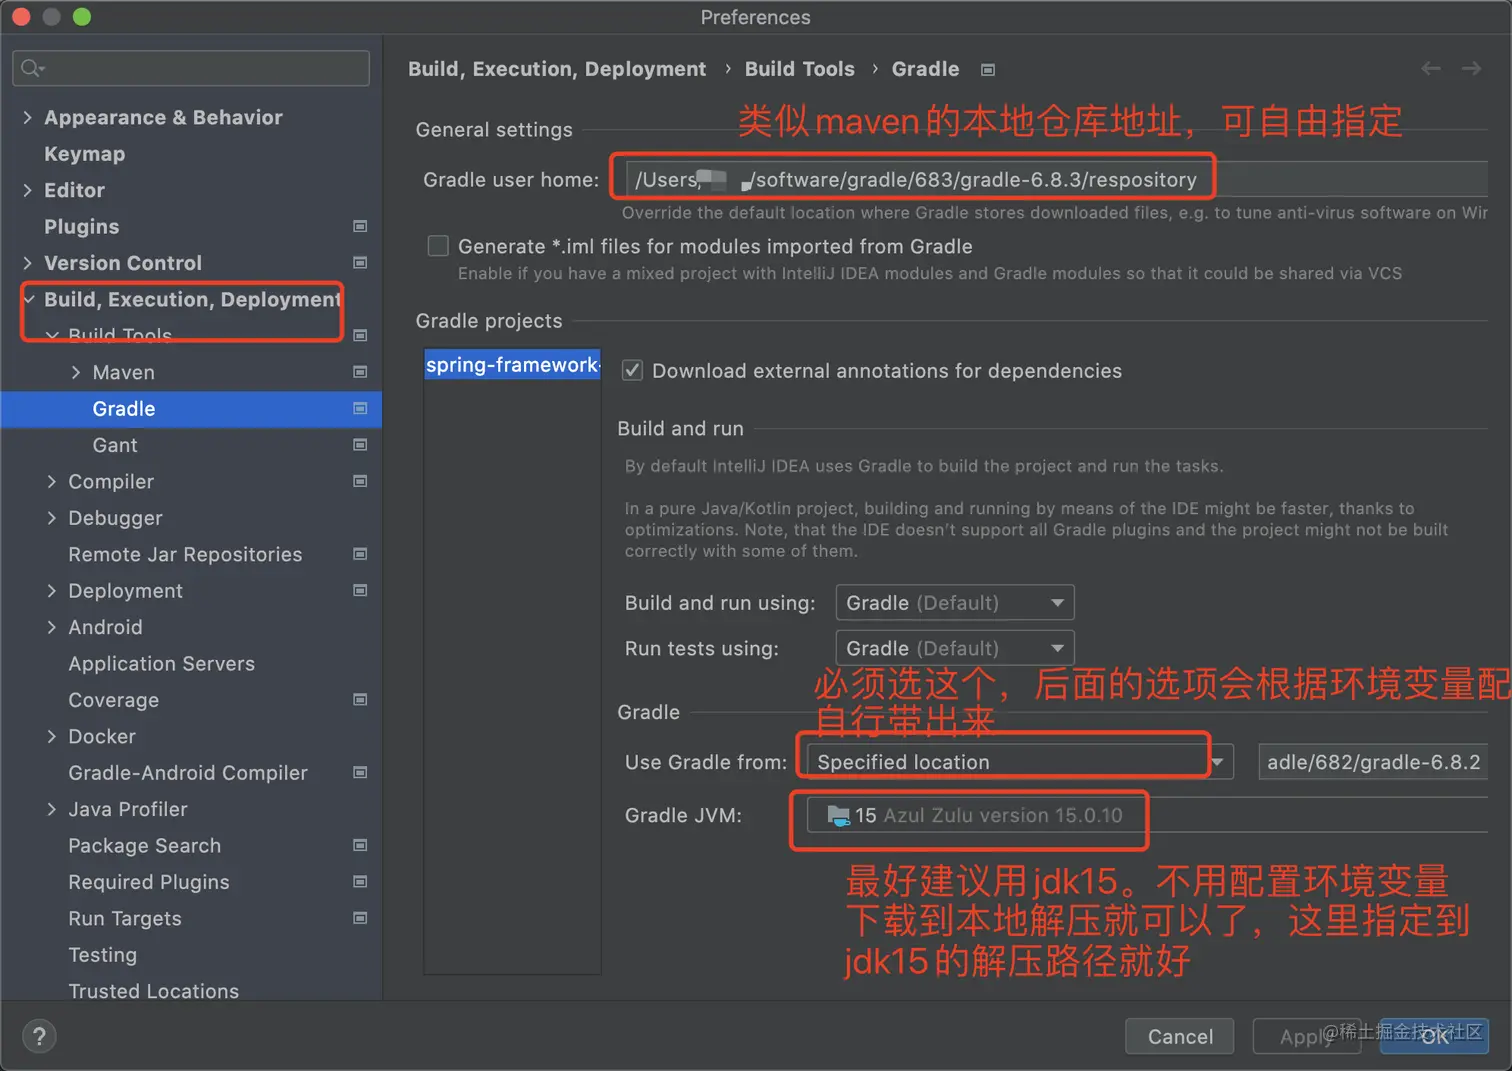1512x1071 pixels.
Task: Open Testing settings page
Action: tap(102, 955)
